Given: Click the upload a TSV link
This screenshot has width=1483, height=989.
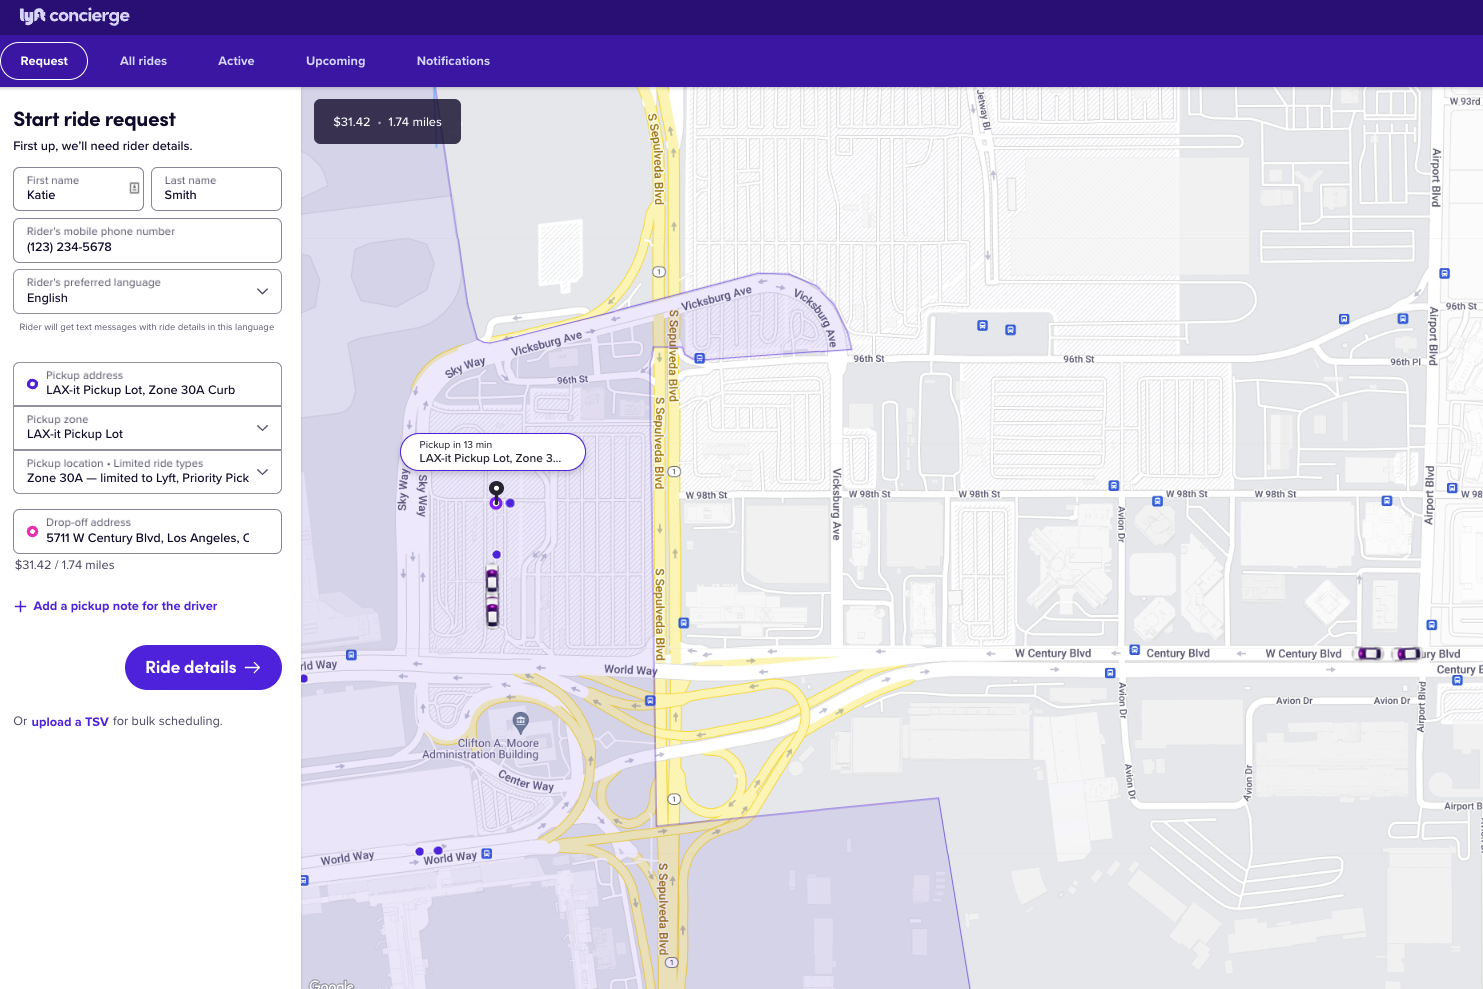Looking at the screenshot, I should point(70,722).
